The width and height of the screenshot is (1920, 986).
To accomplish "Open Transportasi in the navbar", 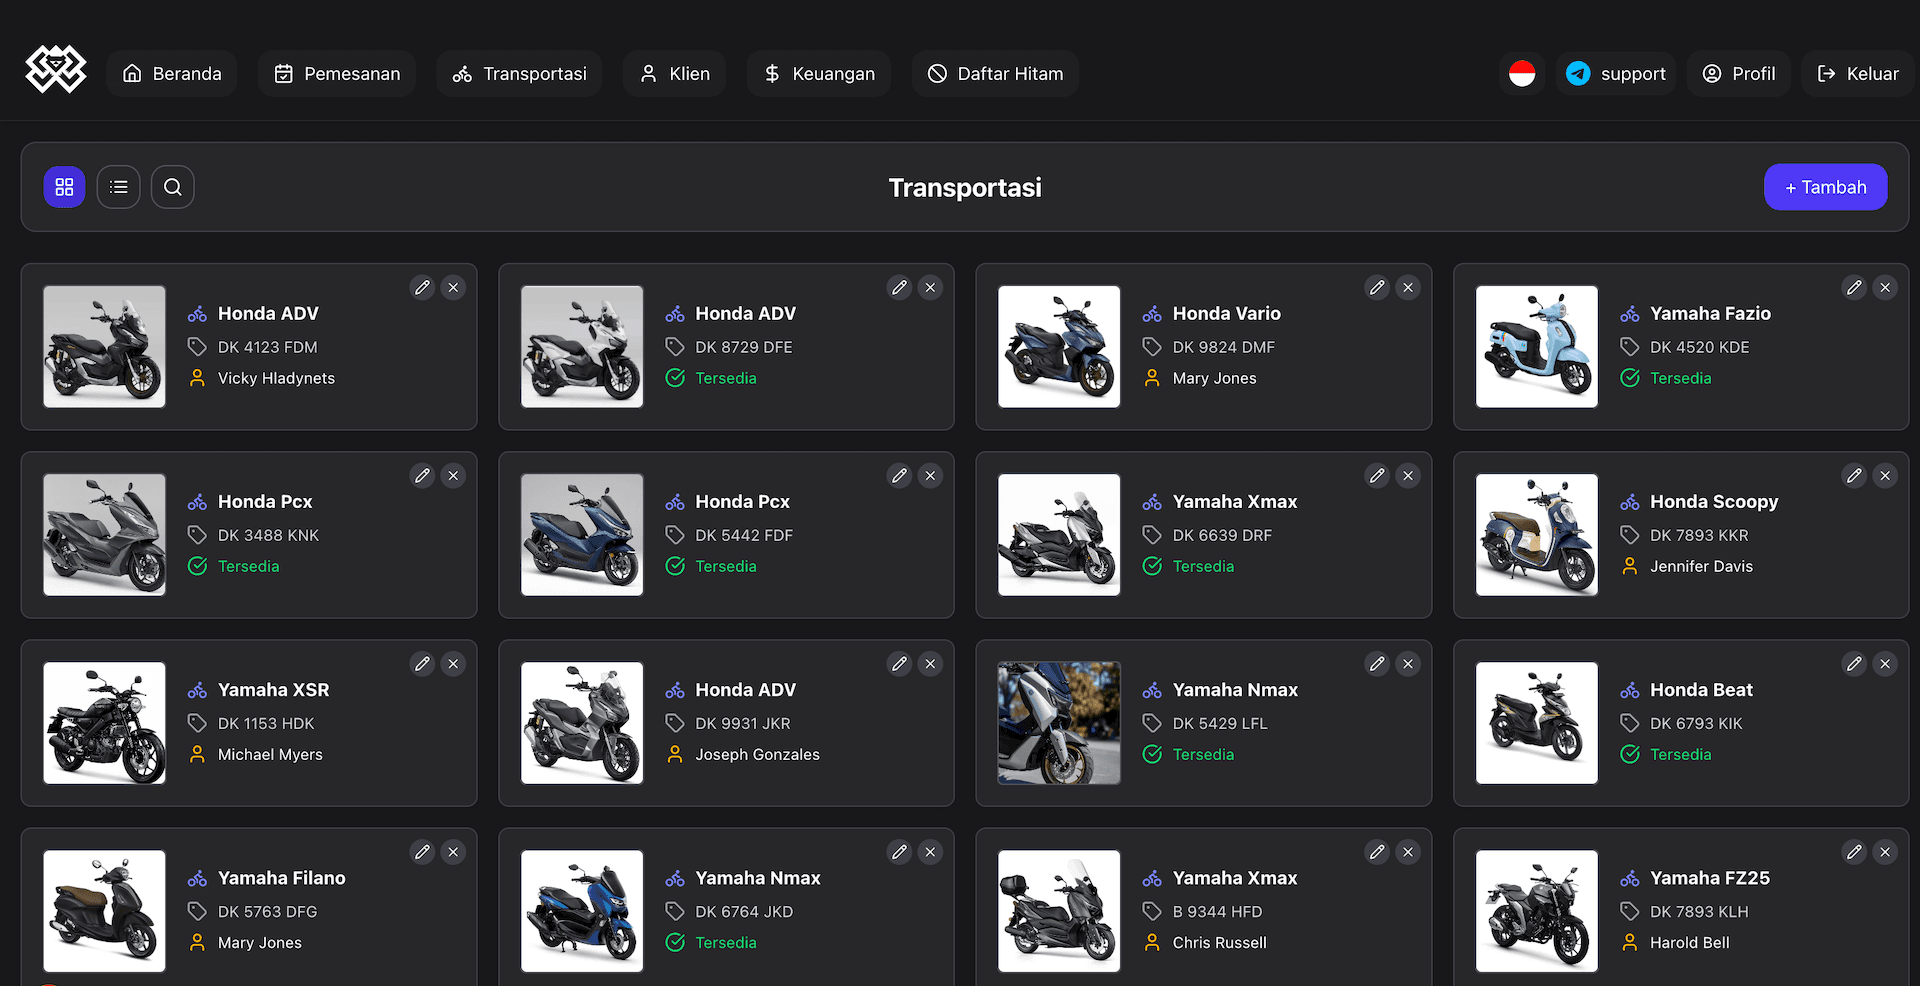I will coord(519,74).
